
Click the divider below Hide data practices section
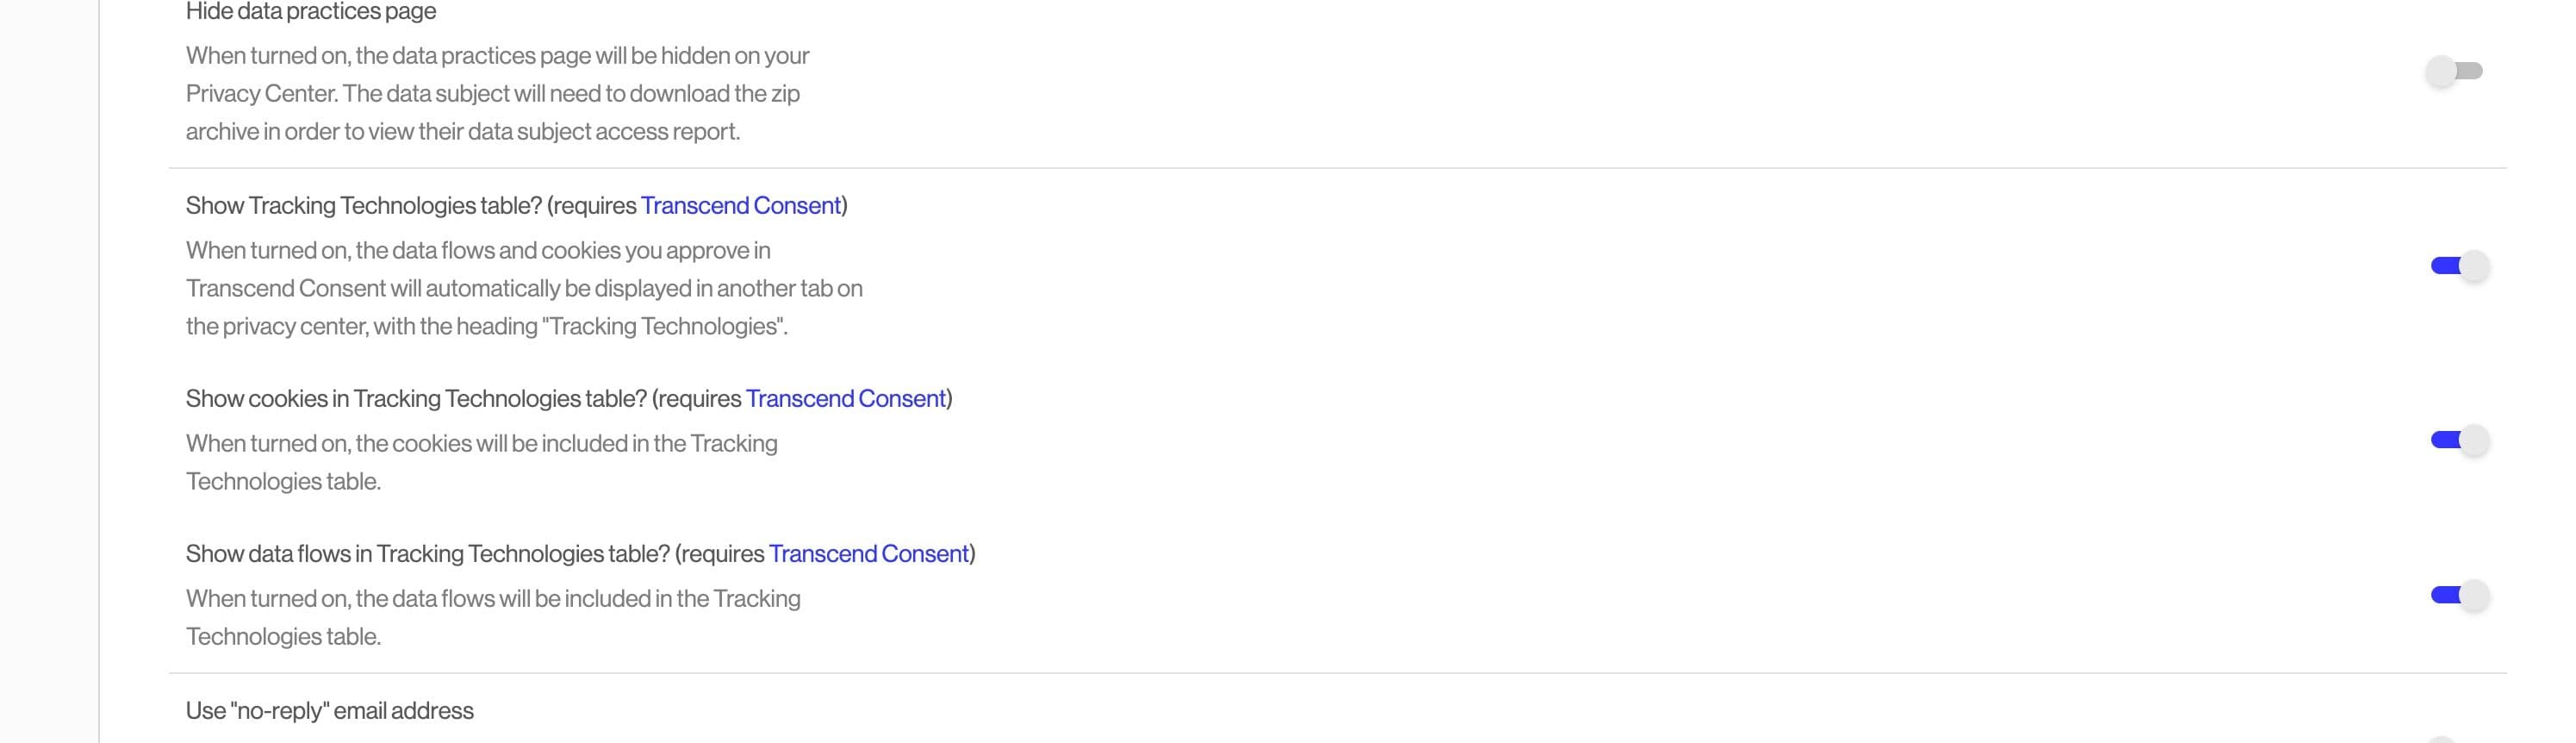pos(1337,168)
